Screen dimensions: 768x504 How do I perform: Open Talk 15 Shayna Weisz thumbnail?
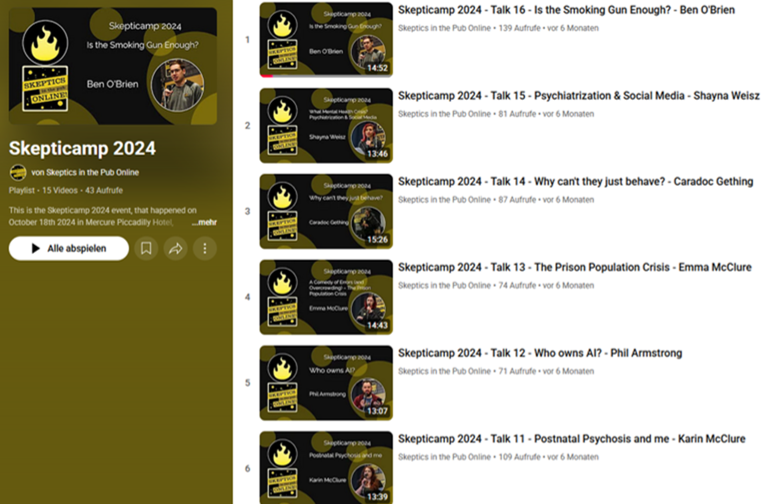pos(326,125)
